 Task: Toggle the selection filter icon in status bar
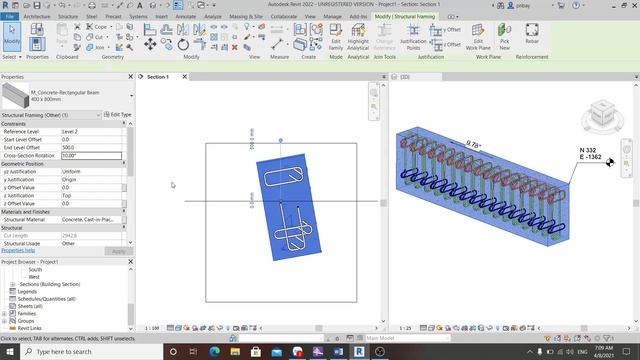(607, 338)
